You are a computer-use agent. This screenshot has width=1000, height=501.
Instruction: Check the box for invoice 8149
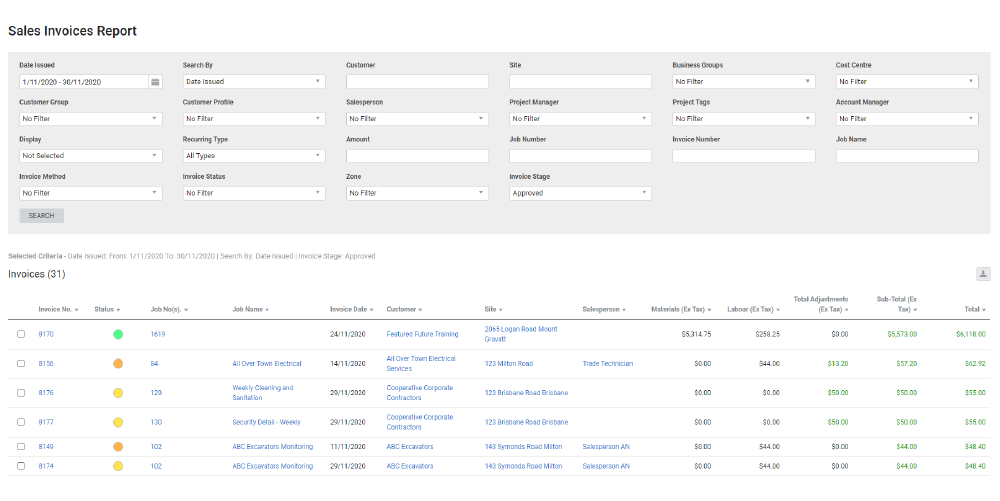[21, 446]
